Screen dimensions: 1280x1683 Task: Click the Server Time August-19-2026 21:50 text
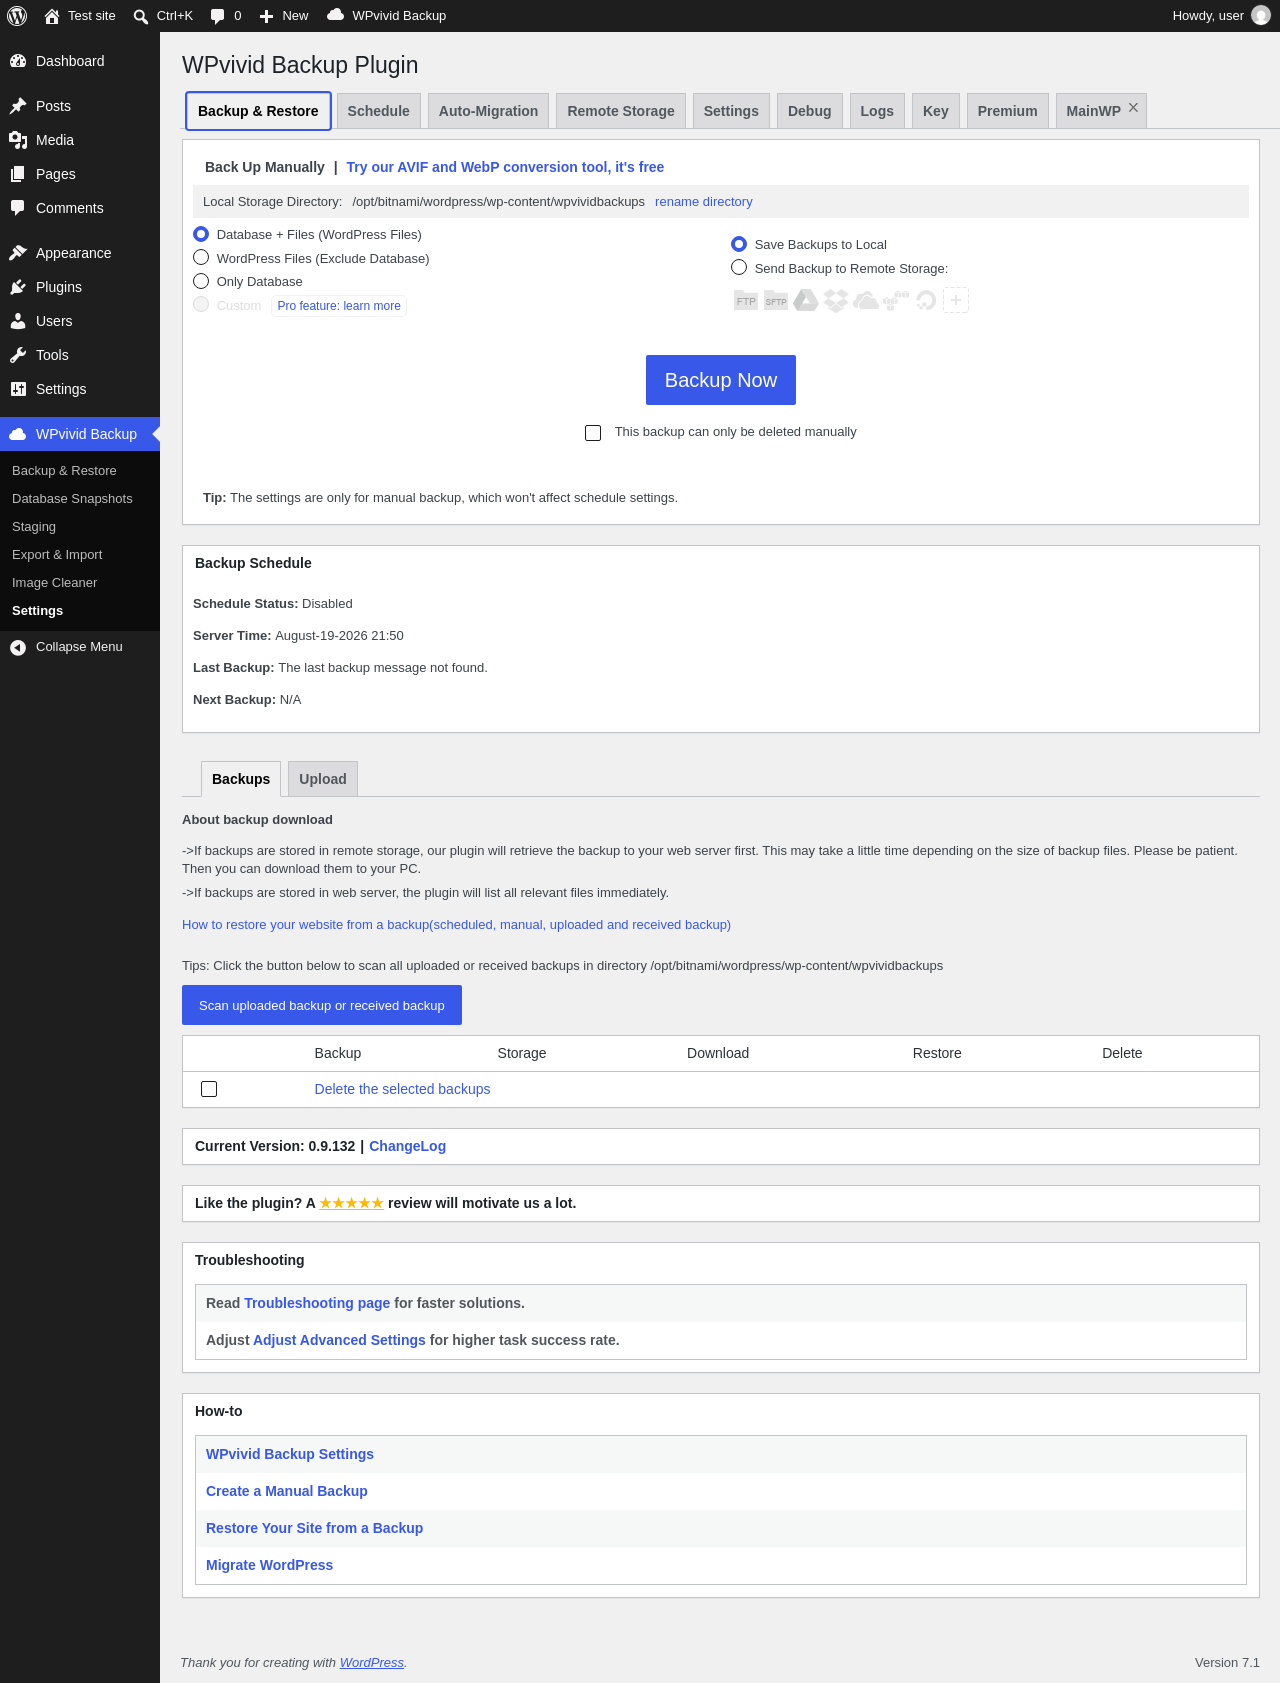tap(298, 636)
